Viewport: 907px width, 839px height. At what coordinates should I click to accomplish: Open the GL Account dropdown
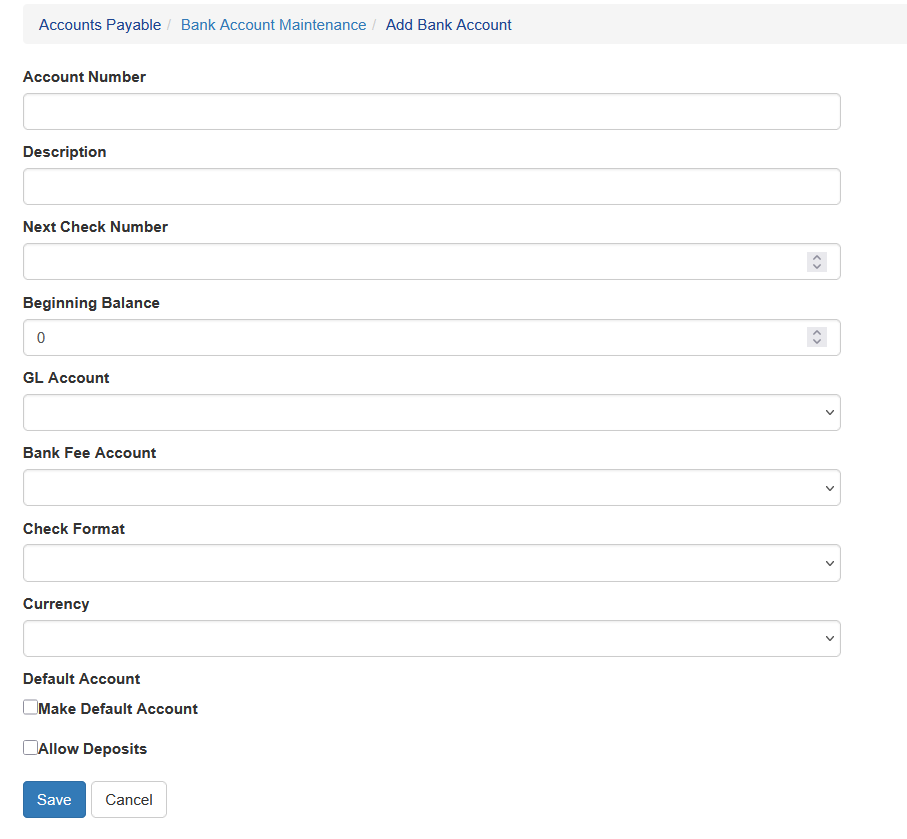pyautogui.click(x=432, y=413)
